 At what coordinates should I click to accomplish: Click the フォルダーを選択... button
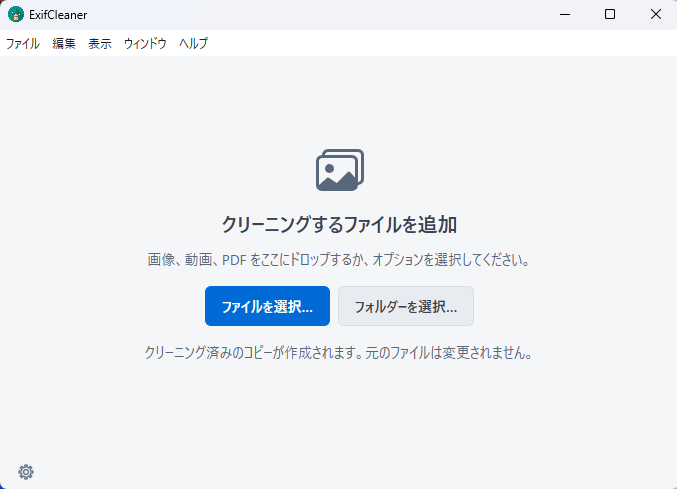[406, 306]
